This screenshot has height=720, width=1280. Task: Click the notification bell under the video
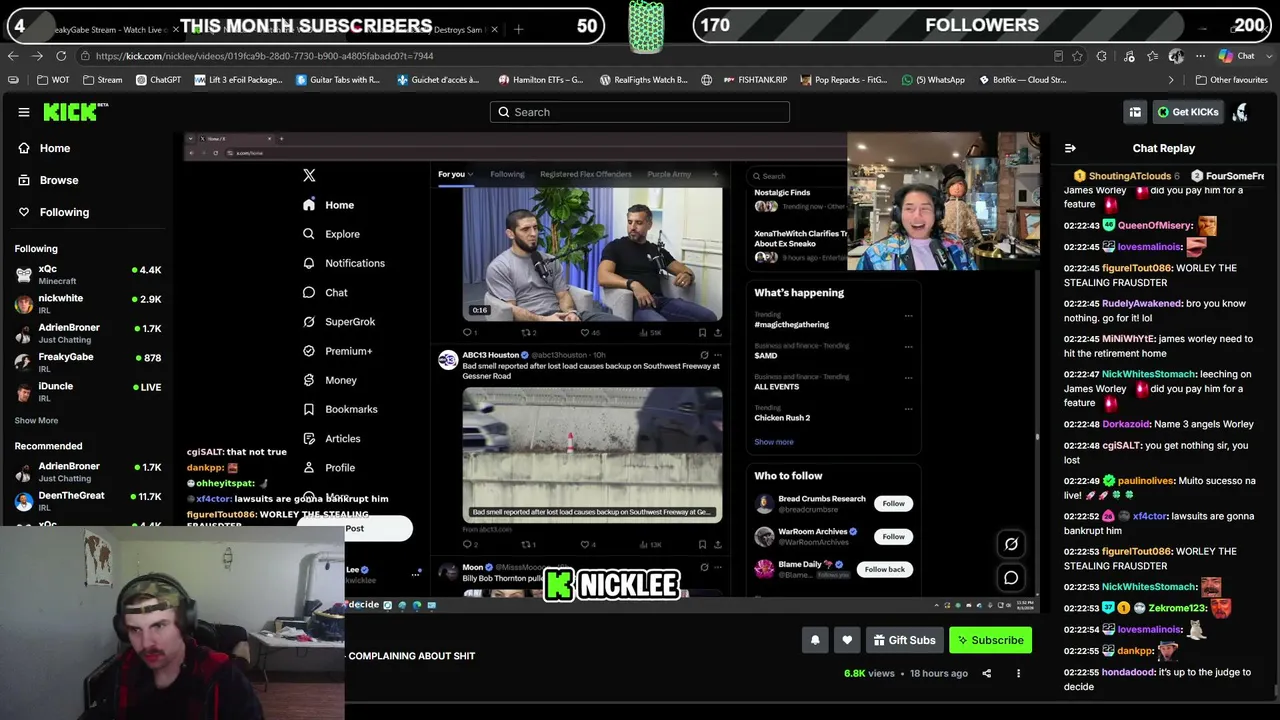coord(815,640)
